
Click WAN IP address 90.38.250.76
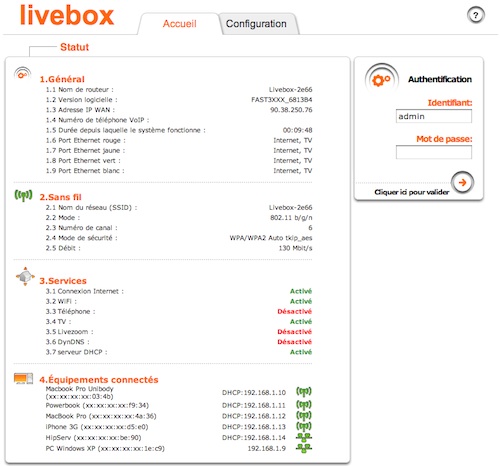pyautogui.click(x=291, y=110)
